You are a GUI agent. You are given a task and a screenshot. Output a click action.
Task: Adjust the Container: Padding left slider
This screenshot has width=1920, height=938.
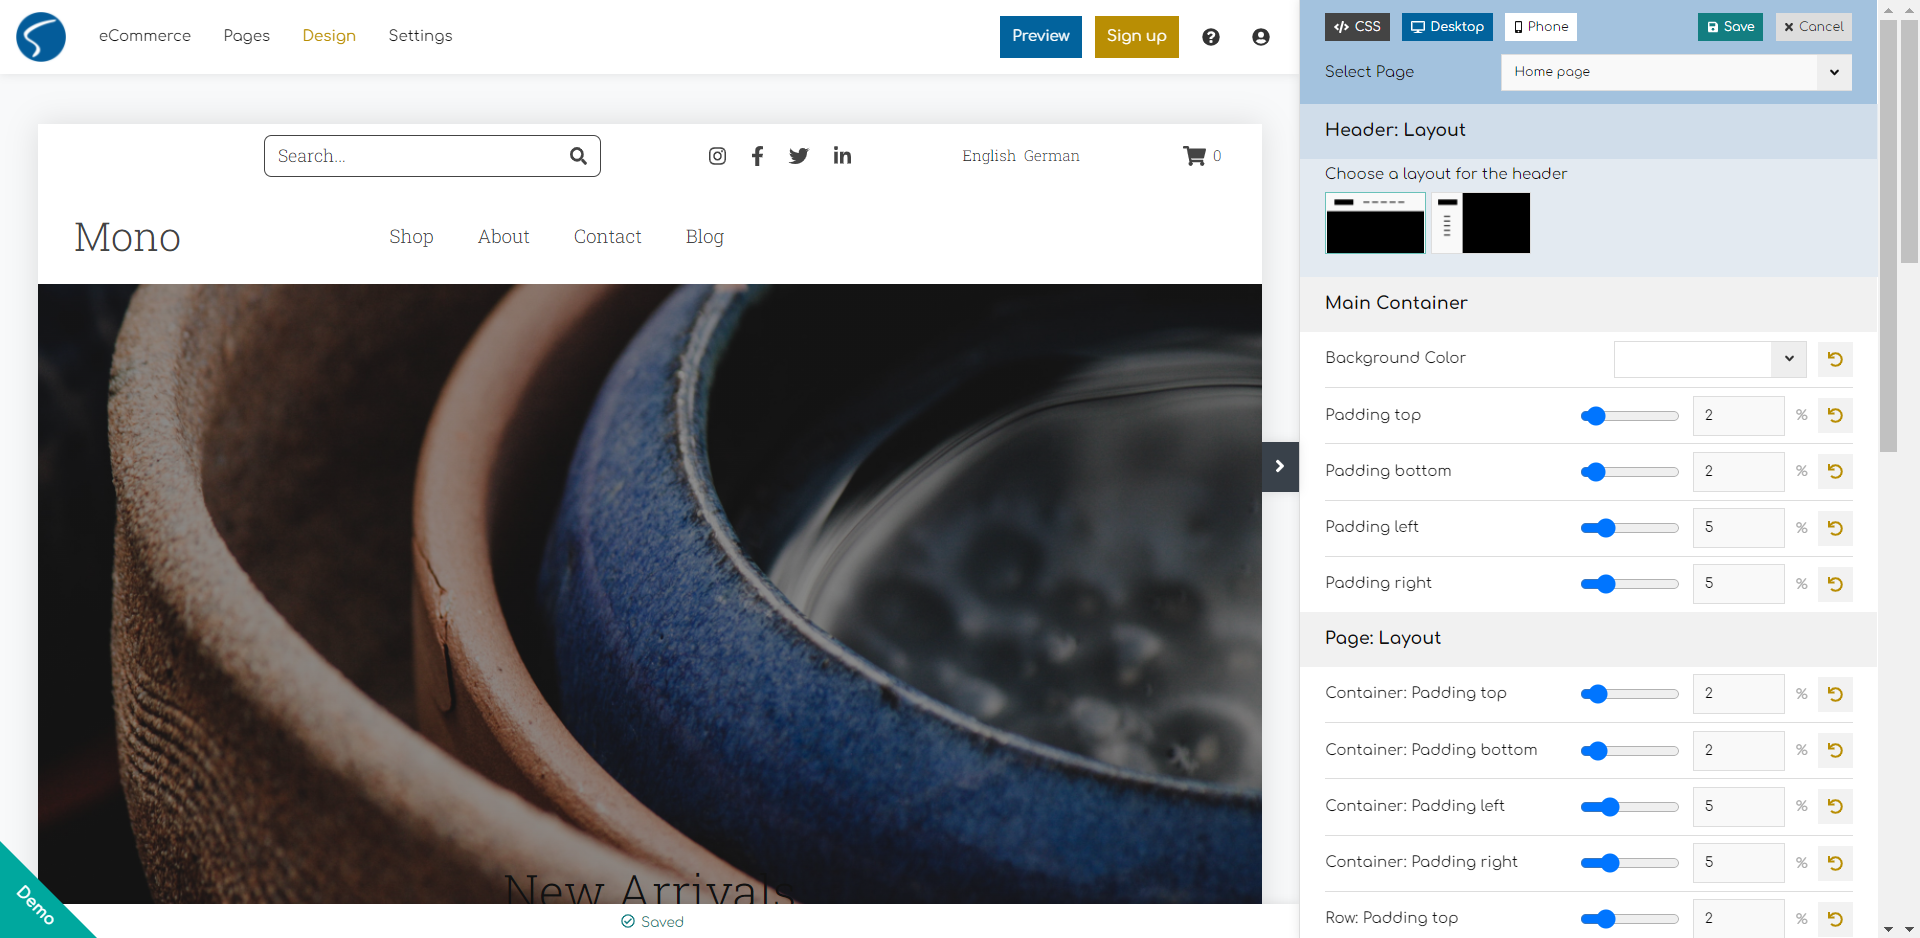(x=1630, y=807)
